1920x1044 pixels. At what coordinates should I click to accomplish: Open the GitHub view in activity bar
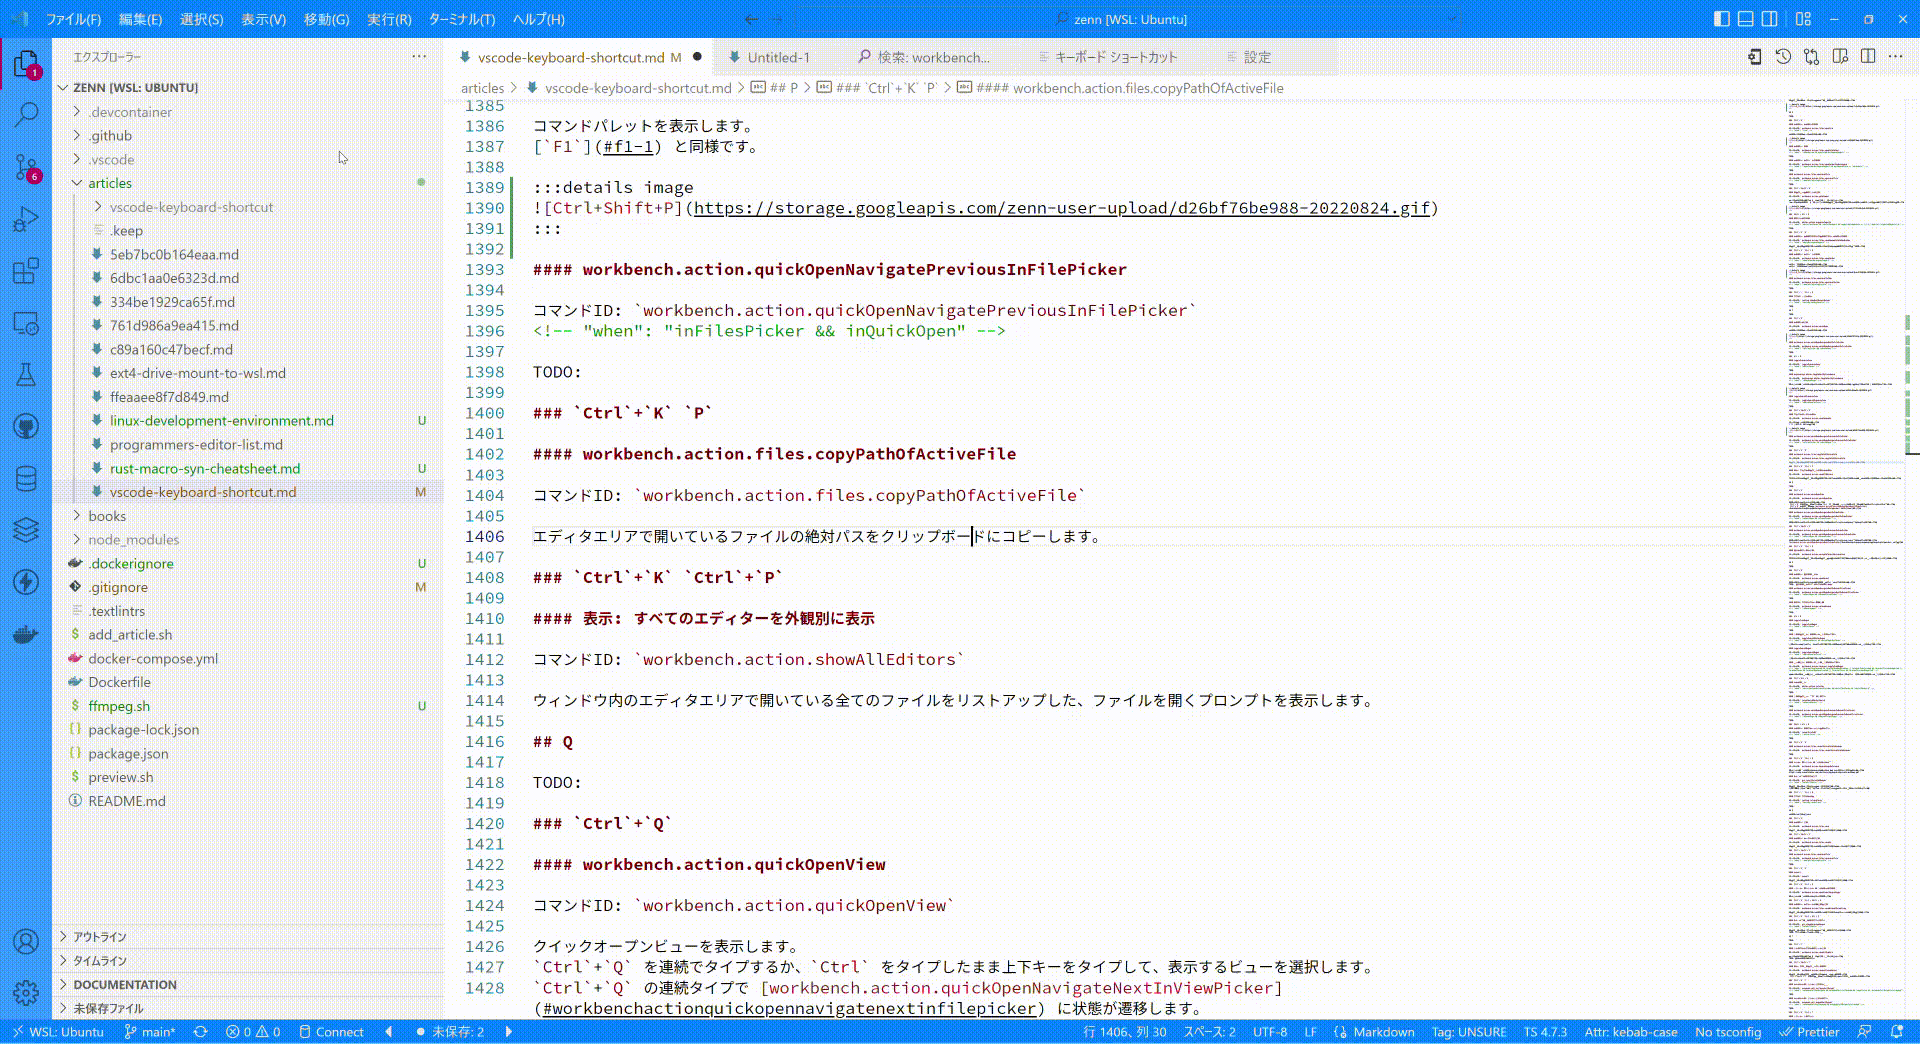pos(26,427)
